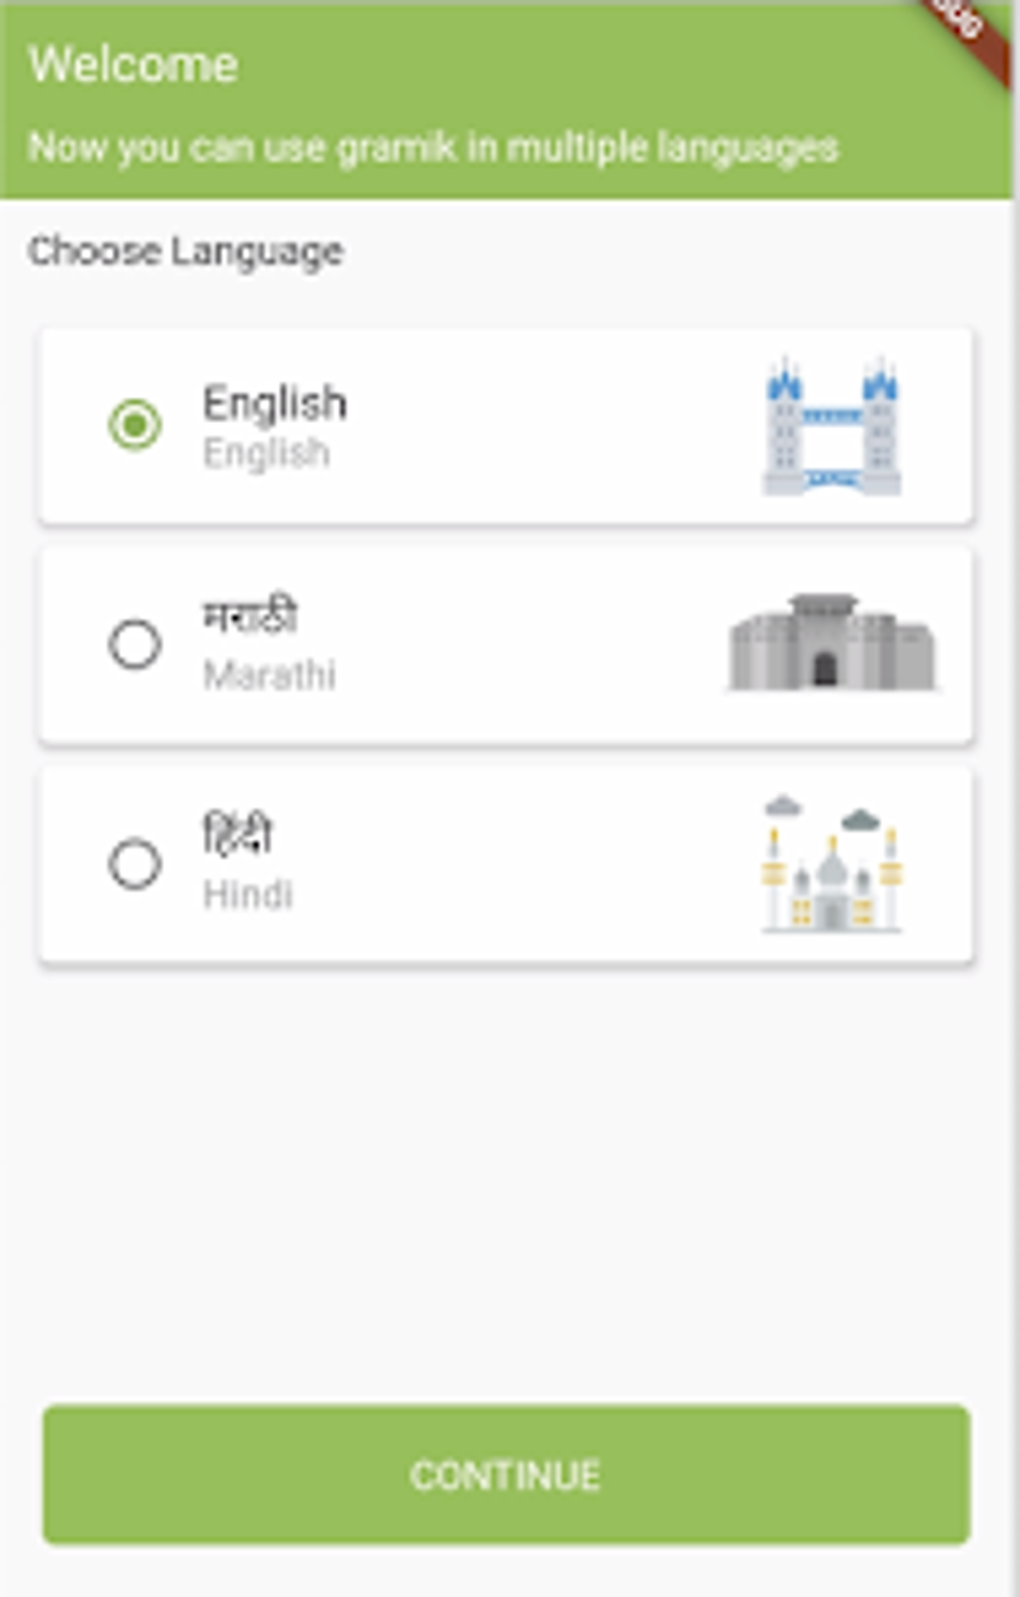Click the grey English subtitle text
The image size is (1020, 1597).
266,455
